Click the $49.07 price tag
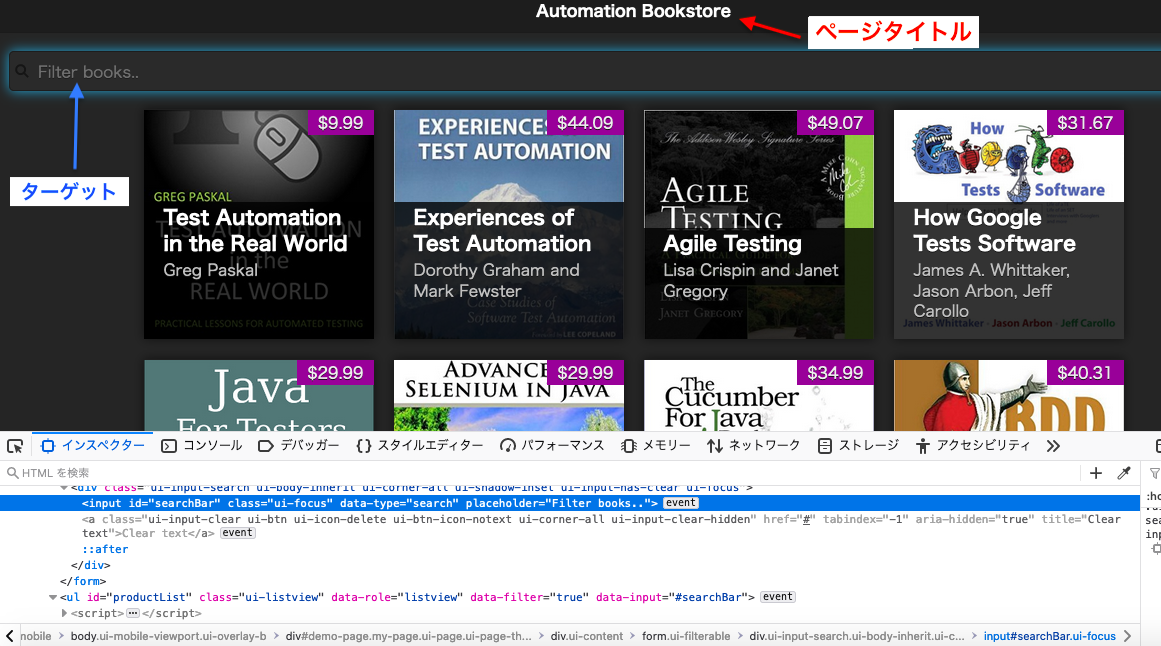 click(835, 123)
